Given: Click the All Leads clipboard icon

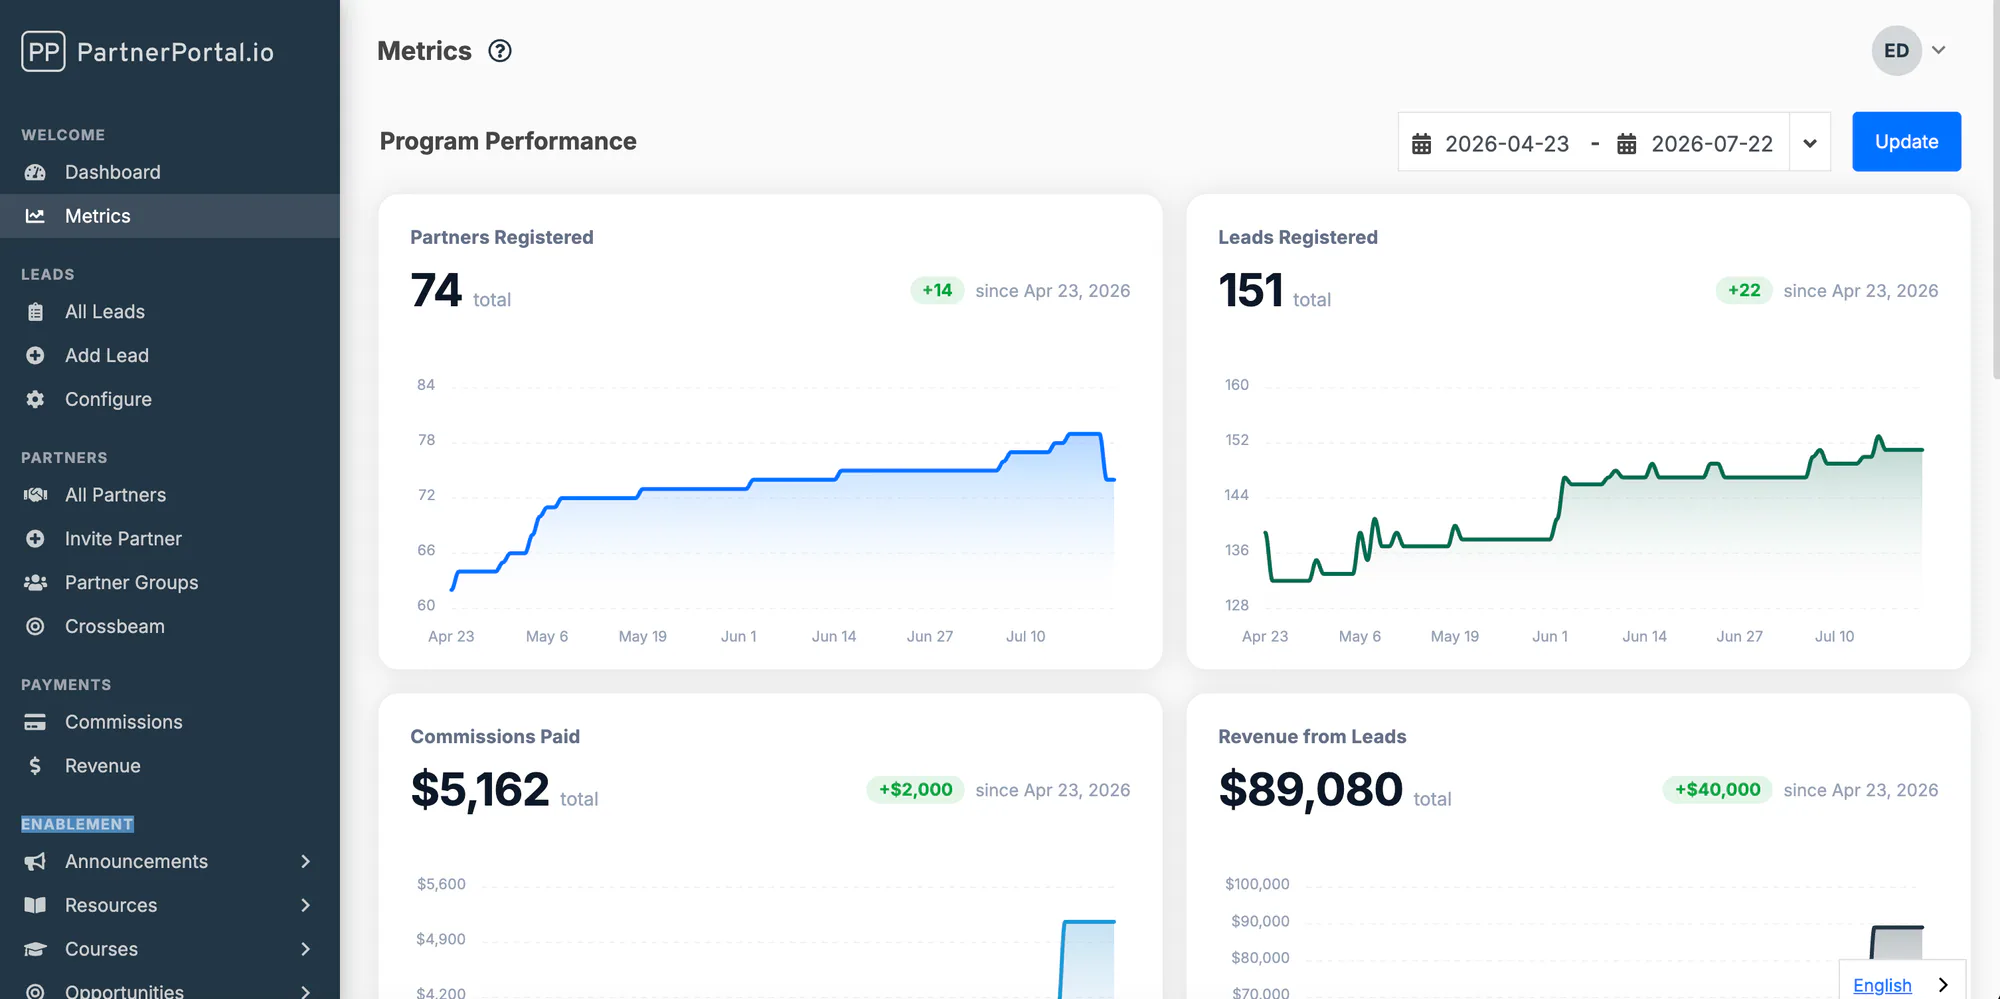Looking at the screenshot, I should pyautogui.click(x=35, y=312).
